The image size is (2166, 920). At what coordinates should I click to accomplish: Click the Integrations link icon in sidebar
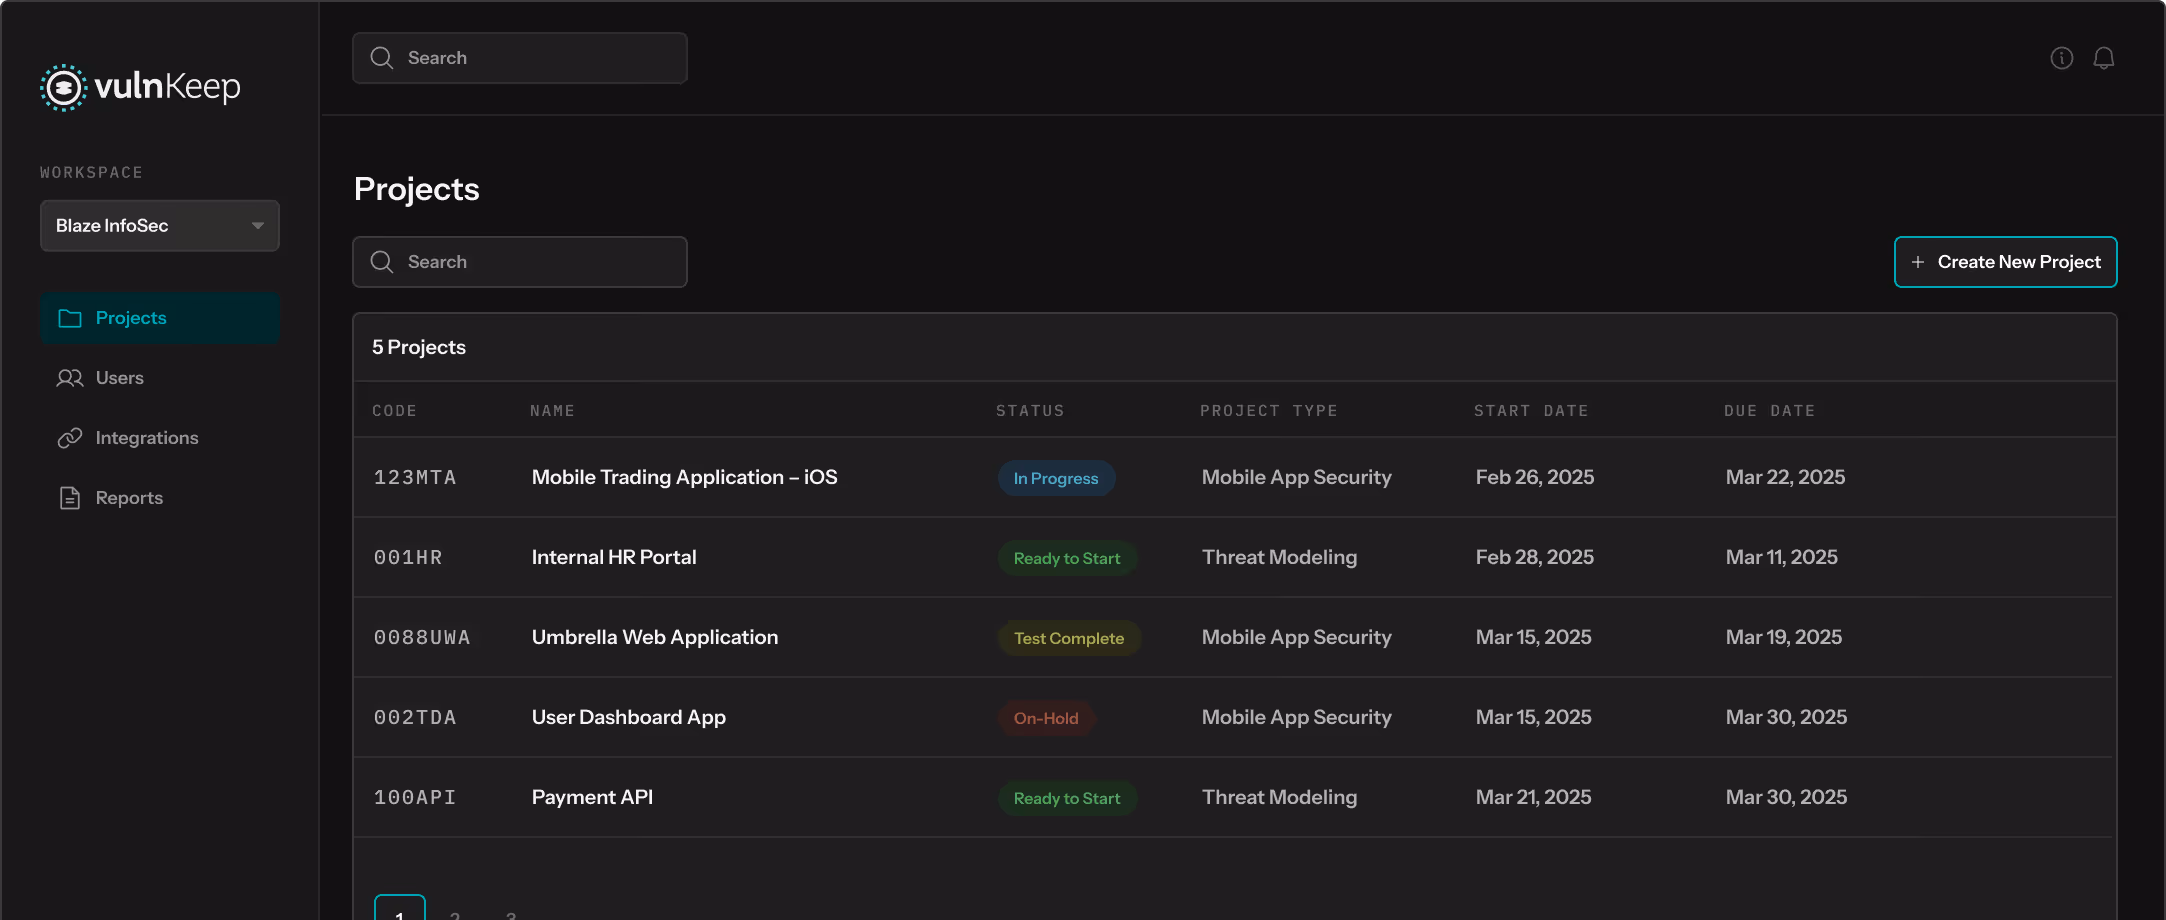tap(70, 438)
